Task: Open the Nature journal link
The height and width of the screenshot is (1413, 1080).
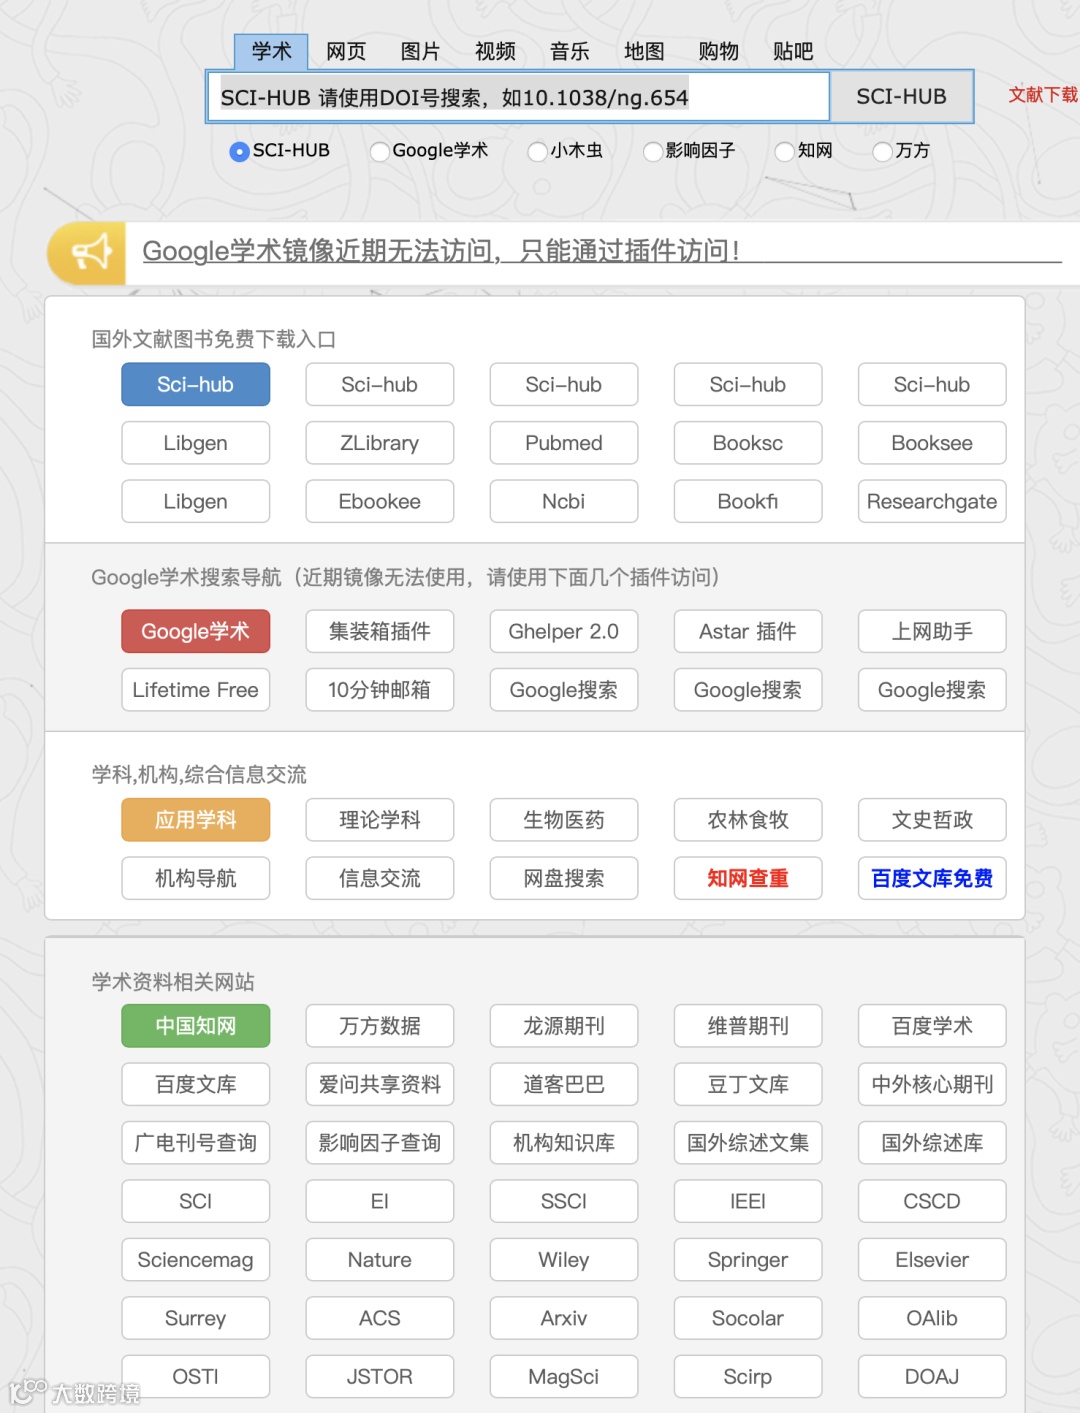Action: [380, 1260]
